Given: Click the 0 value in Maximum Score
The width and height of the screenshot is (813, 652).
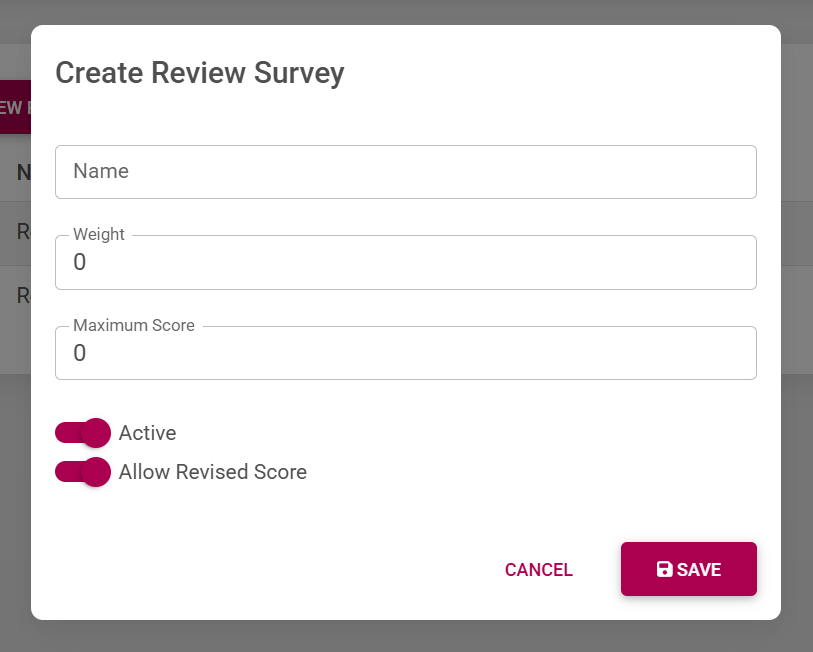Looking at the screenshot, I should 80,353.
